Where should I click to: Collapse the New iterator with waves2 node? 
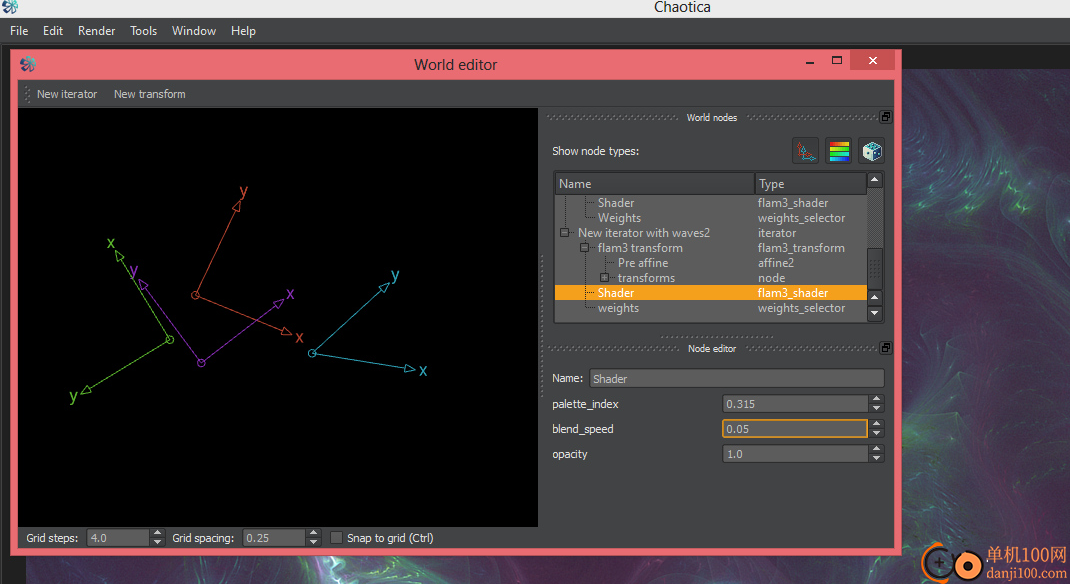[x=564, y=233]
